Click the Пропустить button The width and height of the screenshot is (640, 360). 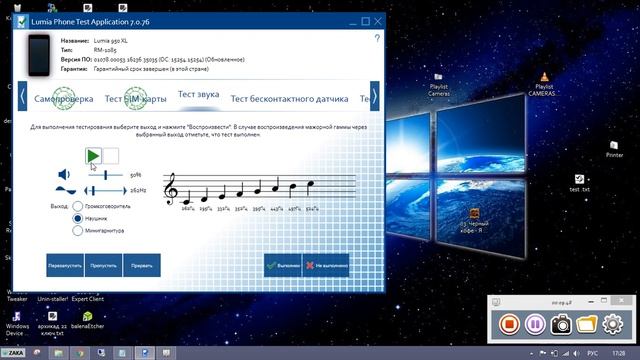[x=103, y=265]
